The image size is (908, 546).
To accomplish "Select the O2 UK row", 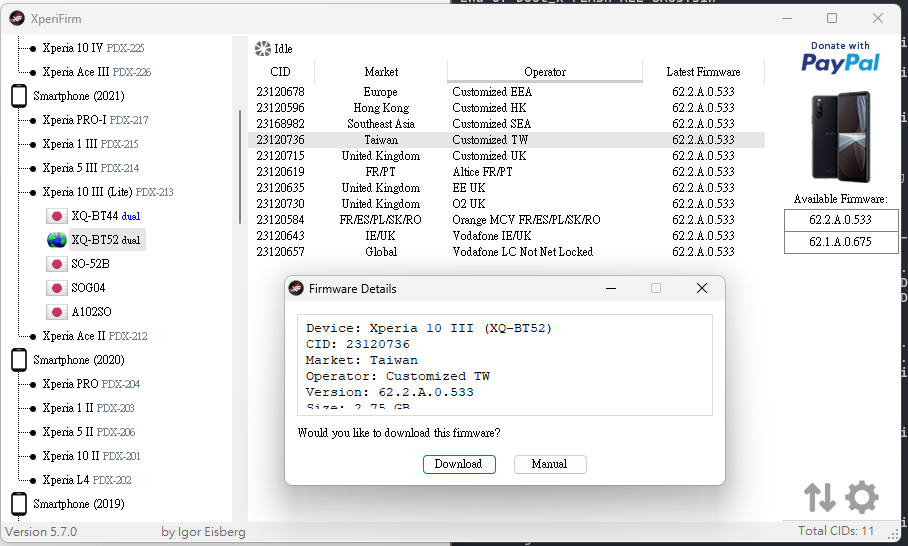I will click(x=507, y=204).
